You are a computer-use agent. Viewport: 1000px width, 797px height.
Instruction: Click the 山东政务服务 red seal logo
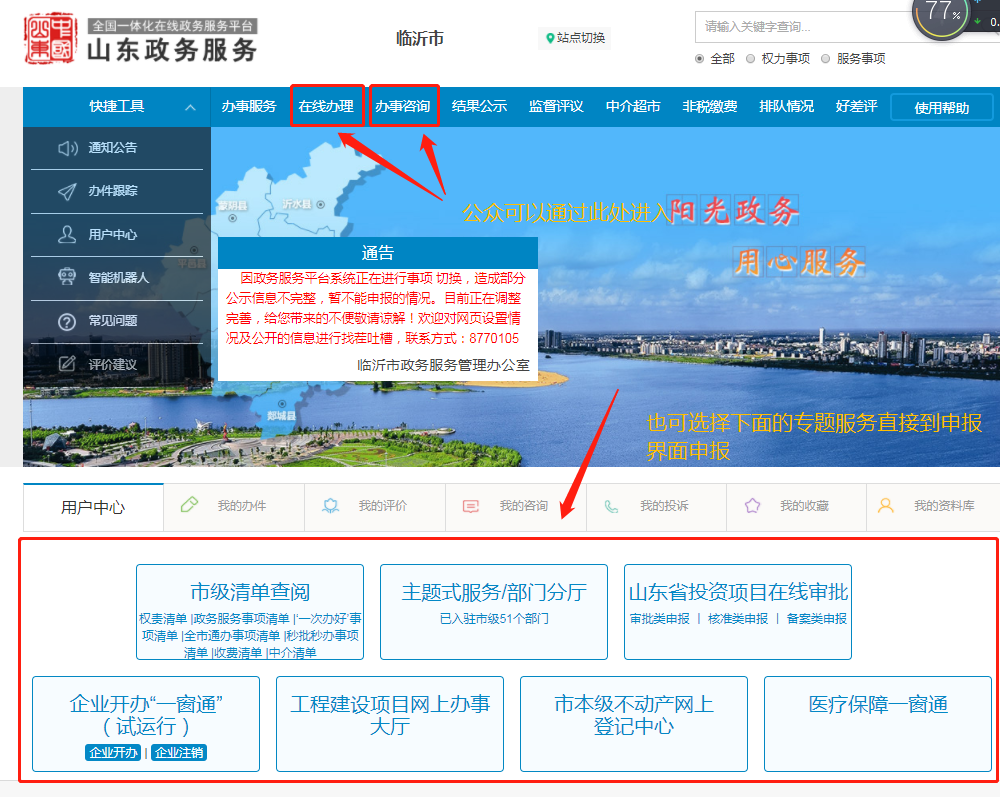50,38
